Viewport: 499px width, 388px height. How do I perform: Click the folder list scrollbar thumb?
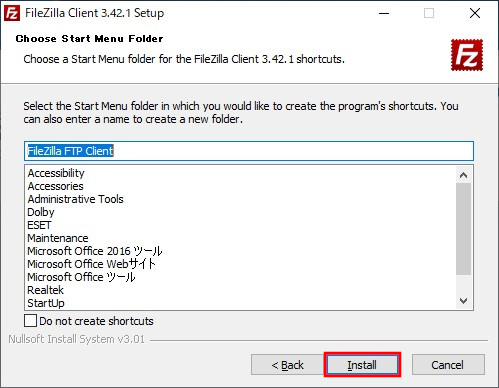pyautogui.click(x=463, y=229)
